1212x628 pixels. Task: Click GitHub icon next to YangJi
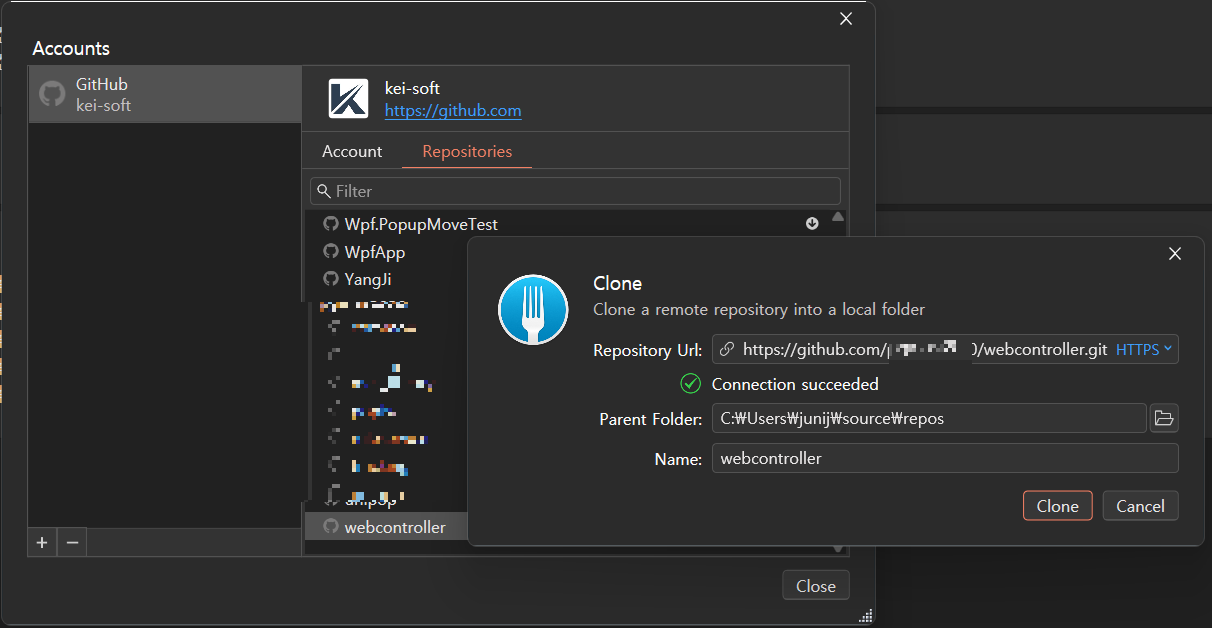[x=331, y=279]
